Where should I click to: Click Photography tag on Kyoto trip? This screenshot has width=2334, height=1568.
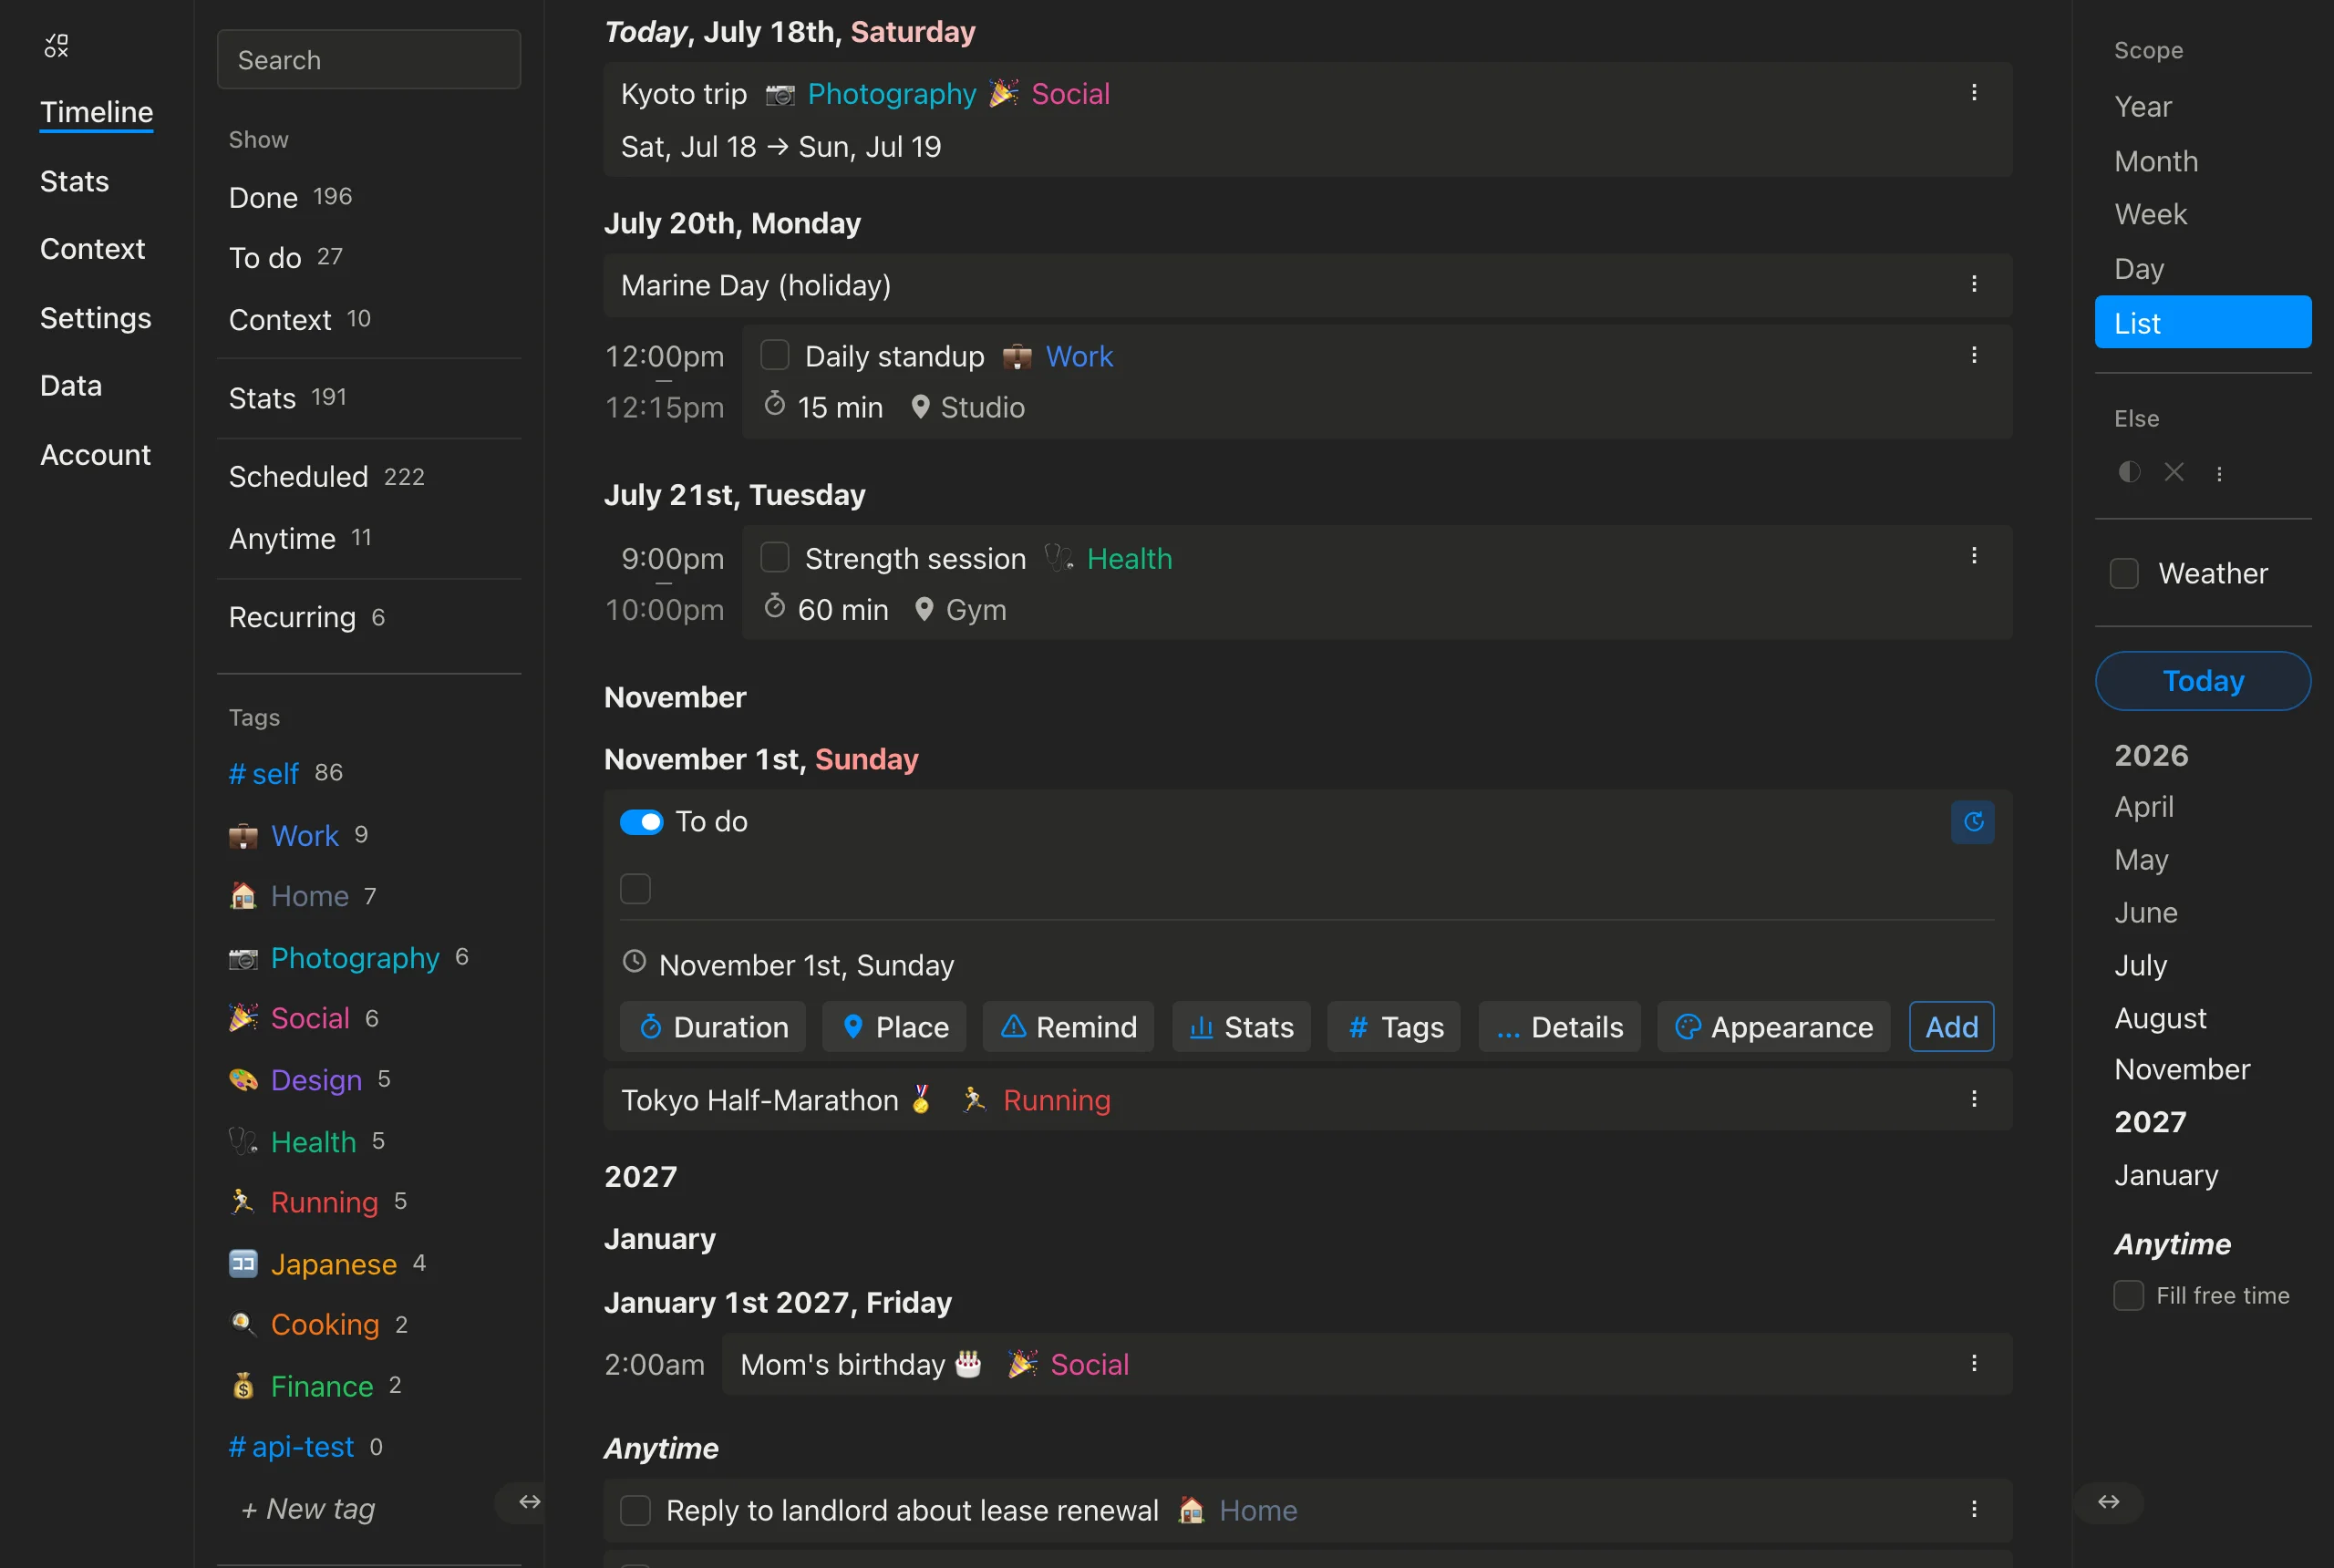point(891,93)
